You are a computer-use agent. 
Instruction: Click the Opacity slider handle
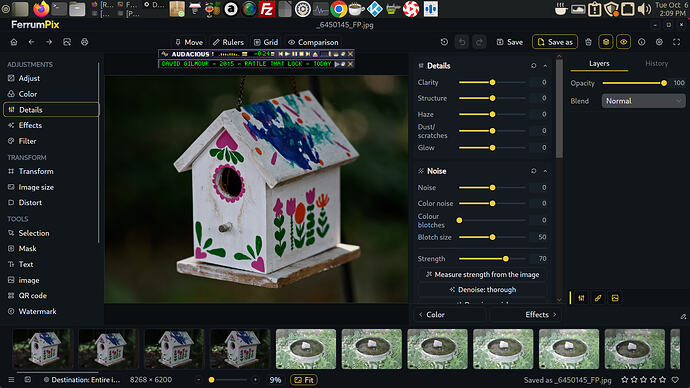click(664, 83)
